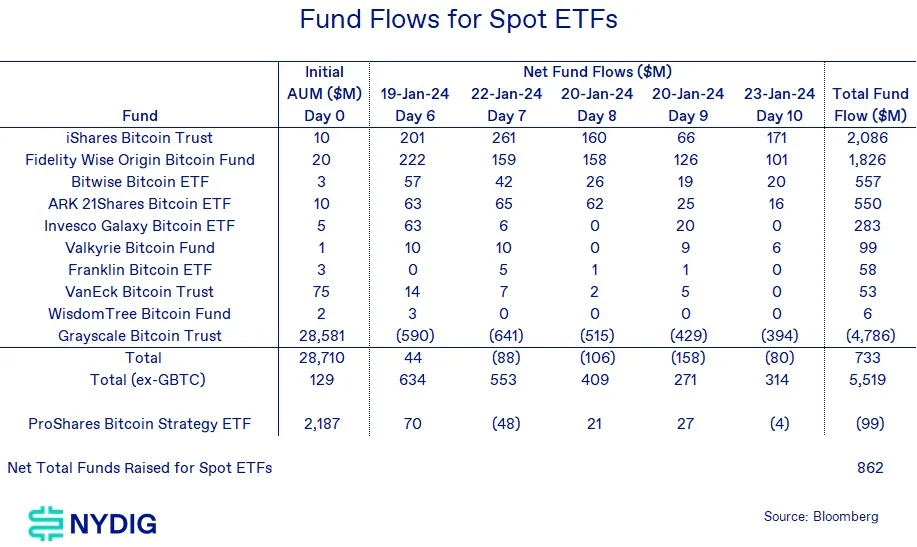Click the 'Initial AUM ($M)' column header
Image resolution: width=917 pixels, height=547 pixels.
[323, 94]
